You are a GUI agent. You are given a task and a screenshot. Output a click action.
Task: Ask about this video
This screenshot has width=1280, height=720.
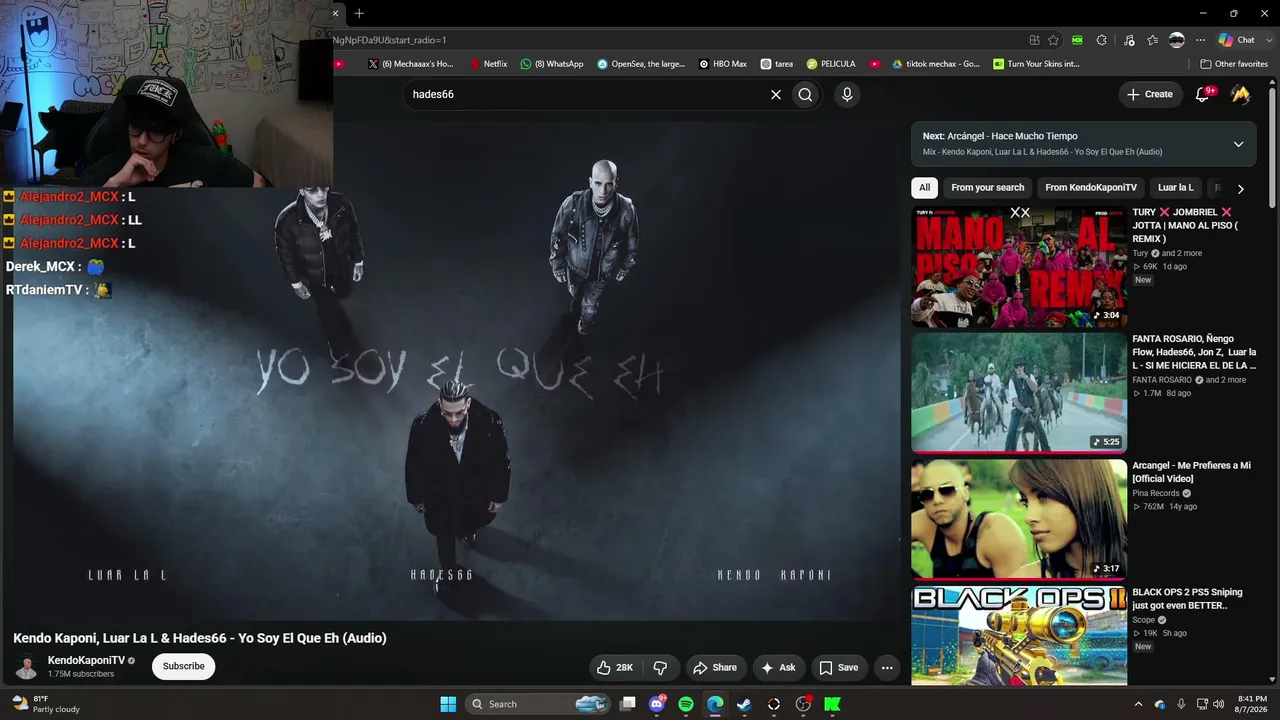click(778, 668)
